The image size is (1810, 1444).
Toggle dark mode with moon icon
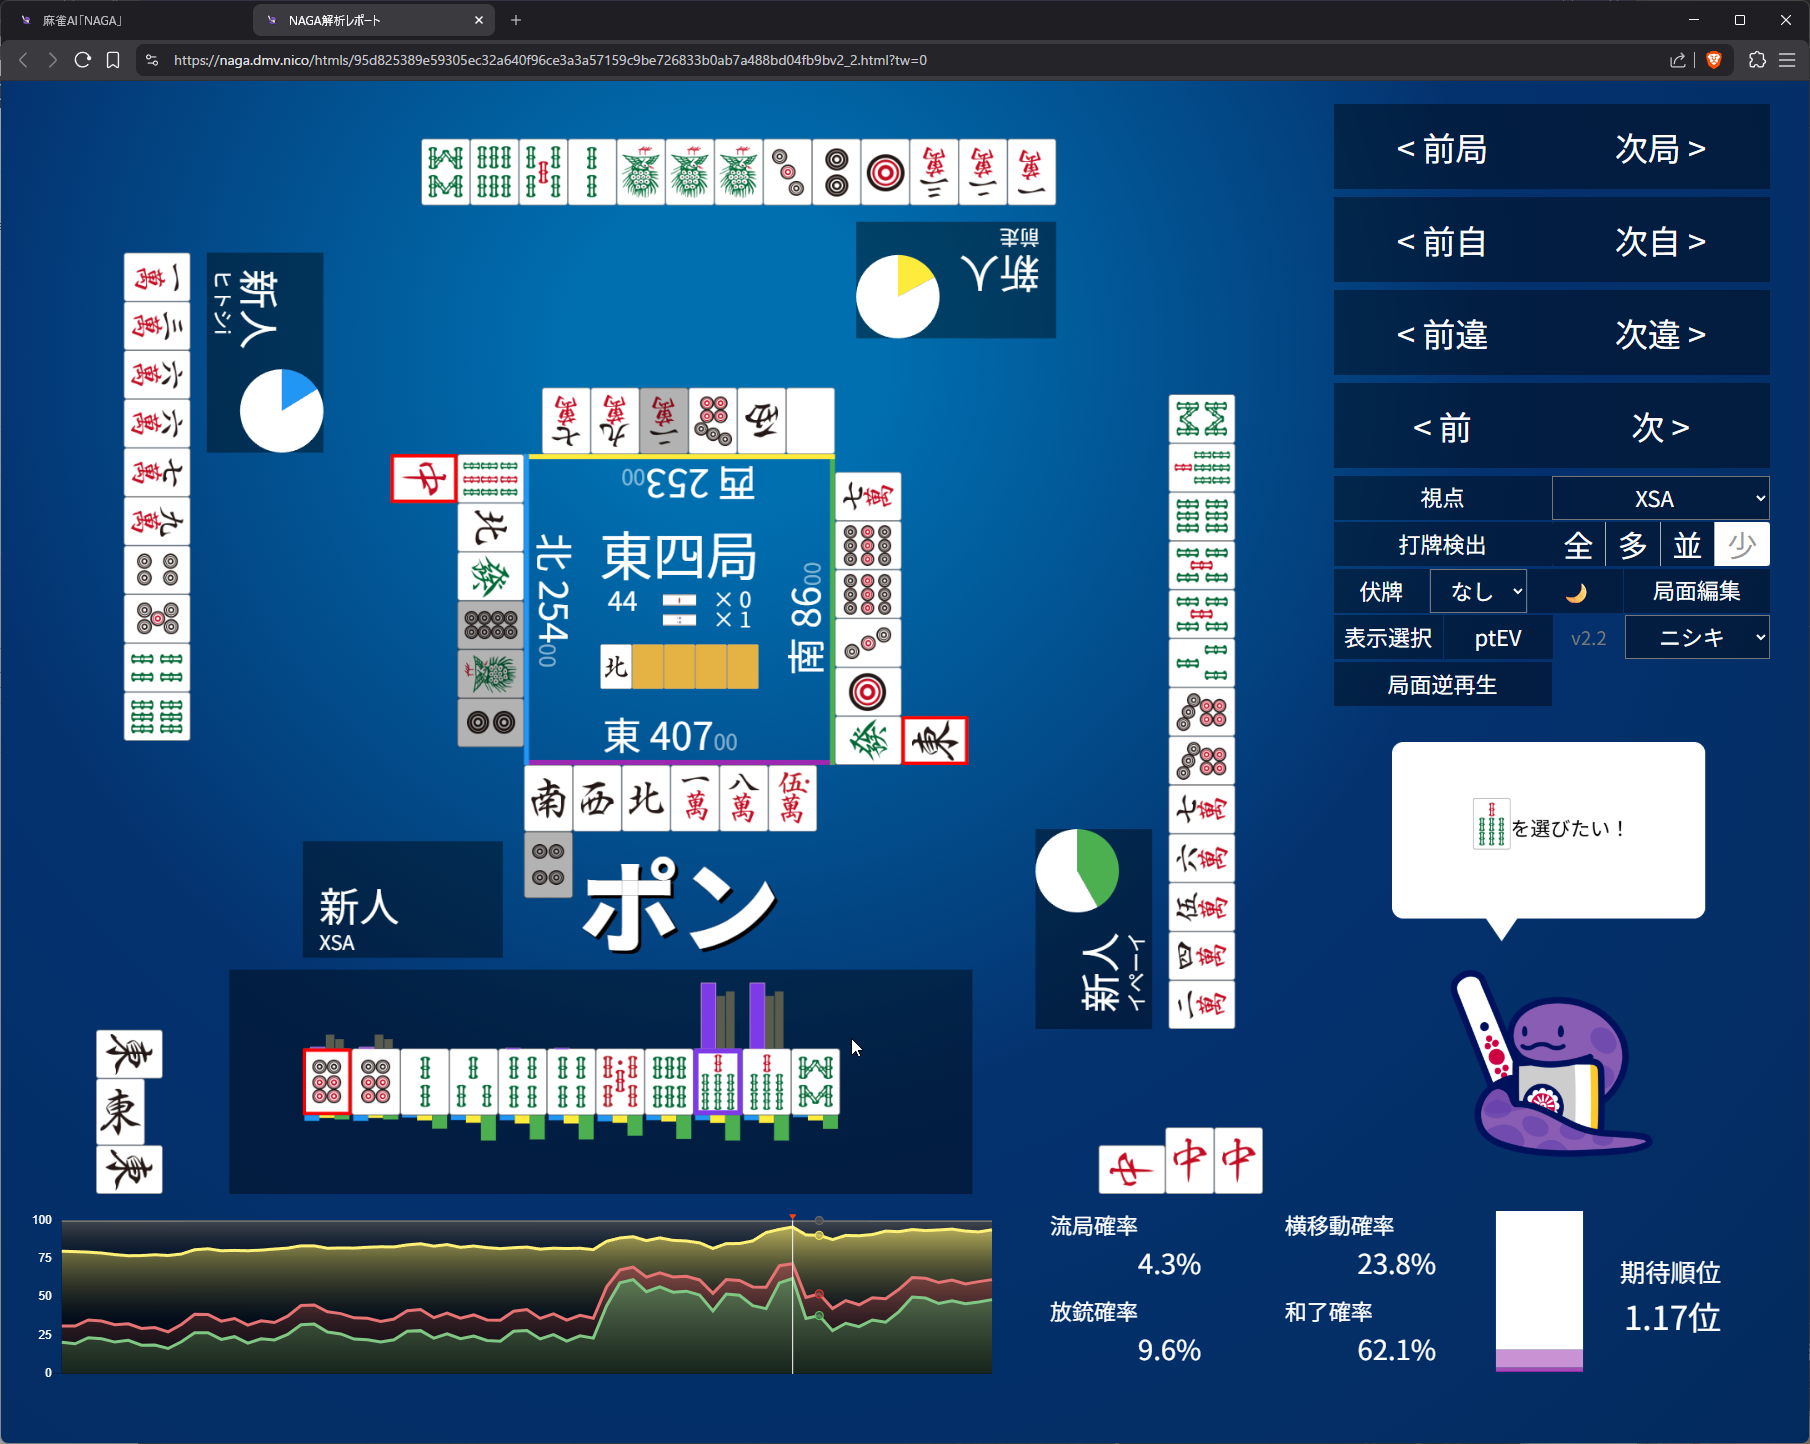click(1576, 592)
